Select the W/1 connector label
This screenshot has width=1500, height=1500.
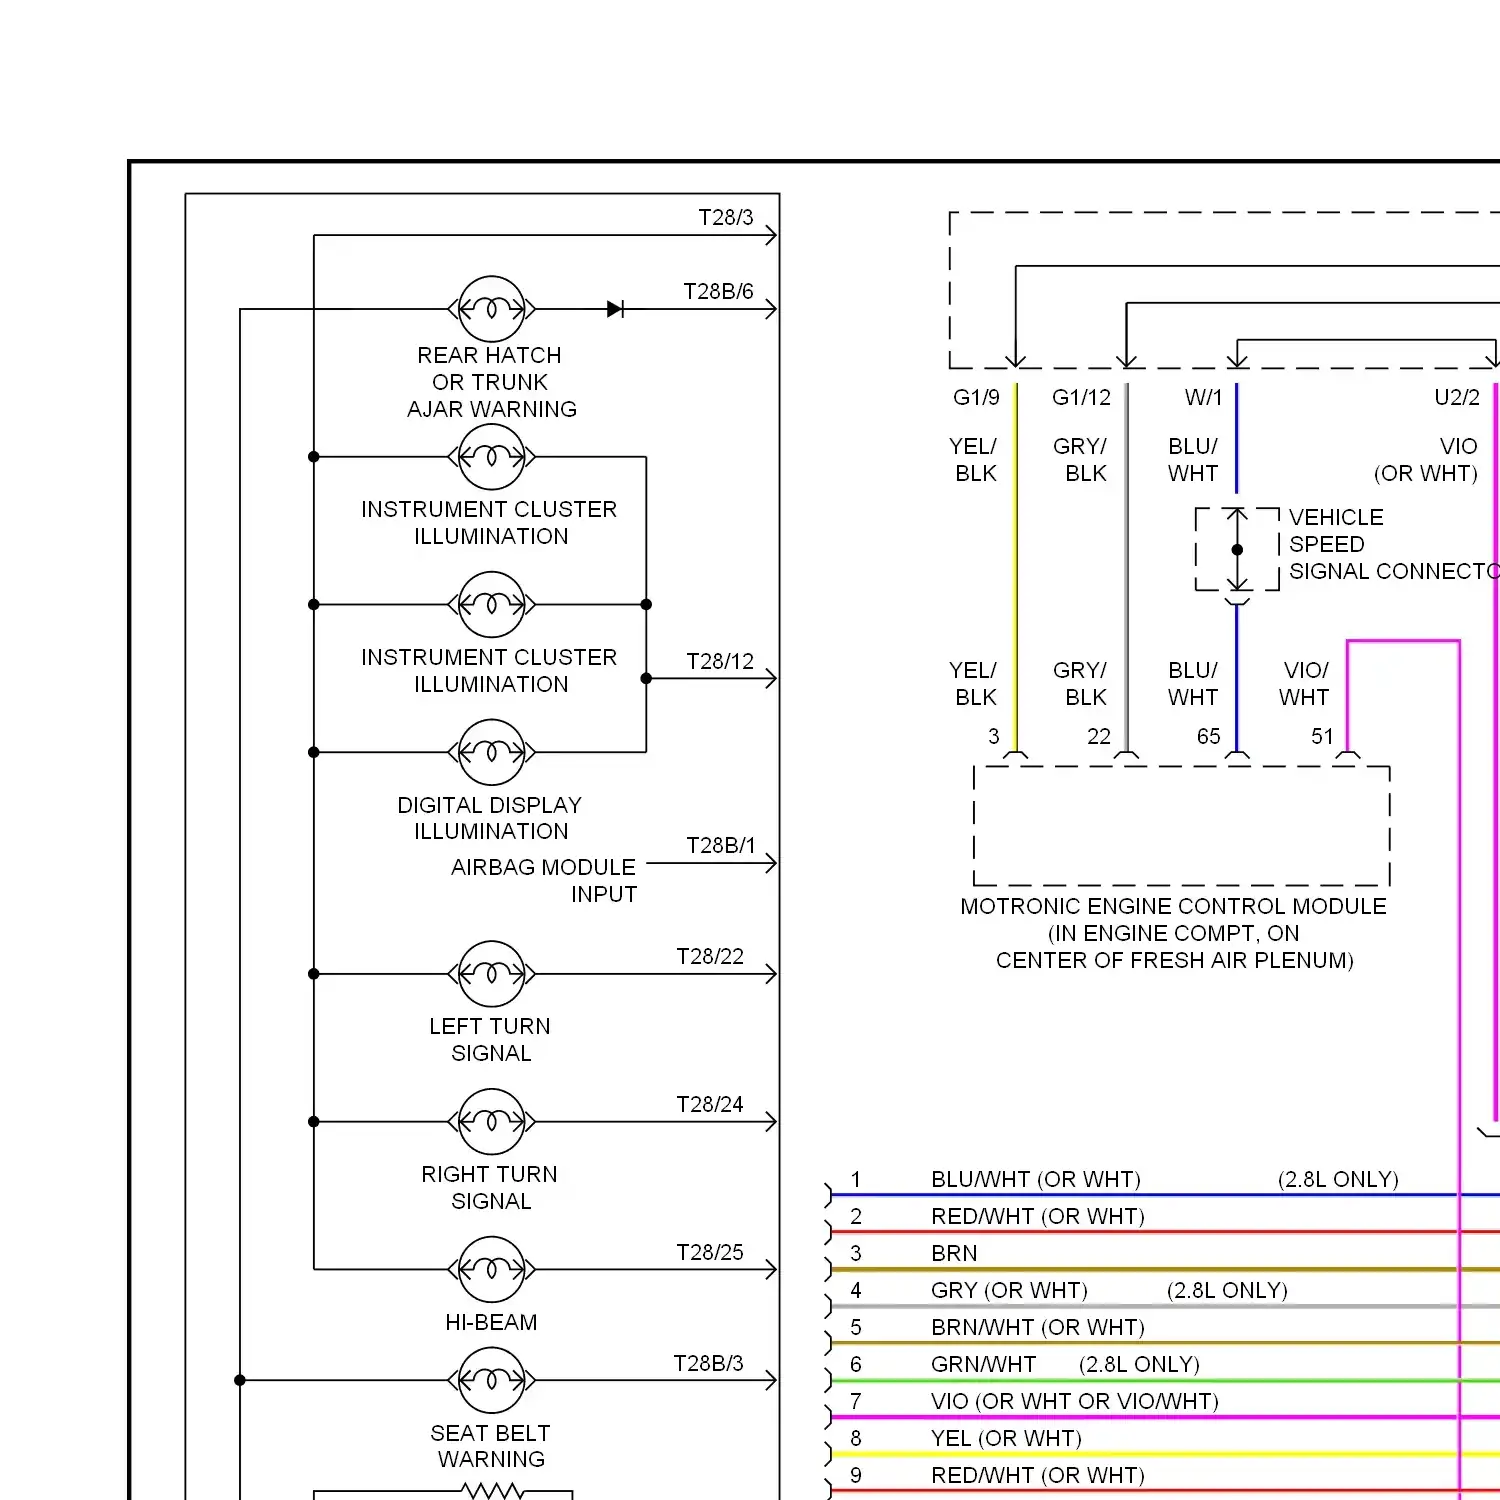tap(1203, 397)
